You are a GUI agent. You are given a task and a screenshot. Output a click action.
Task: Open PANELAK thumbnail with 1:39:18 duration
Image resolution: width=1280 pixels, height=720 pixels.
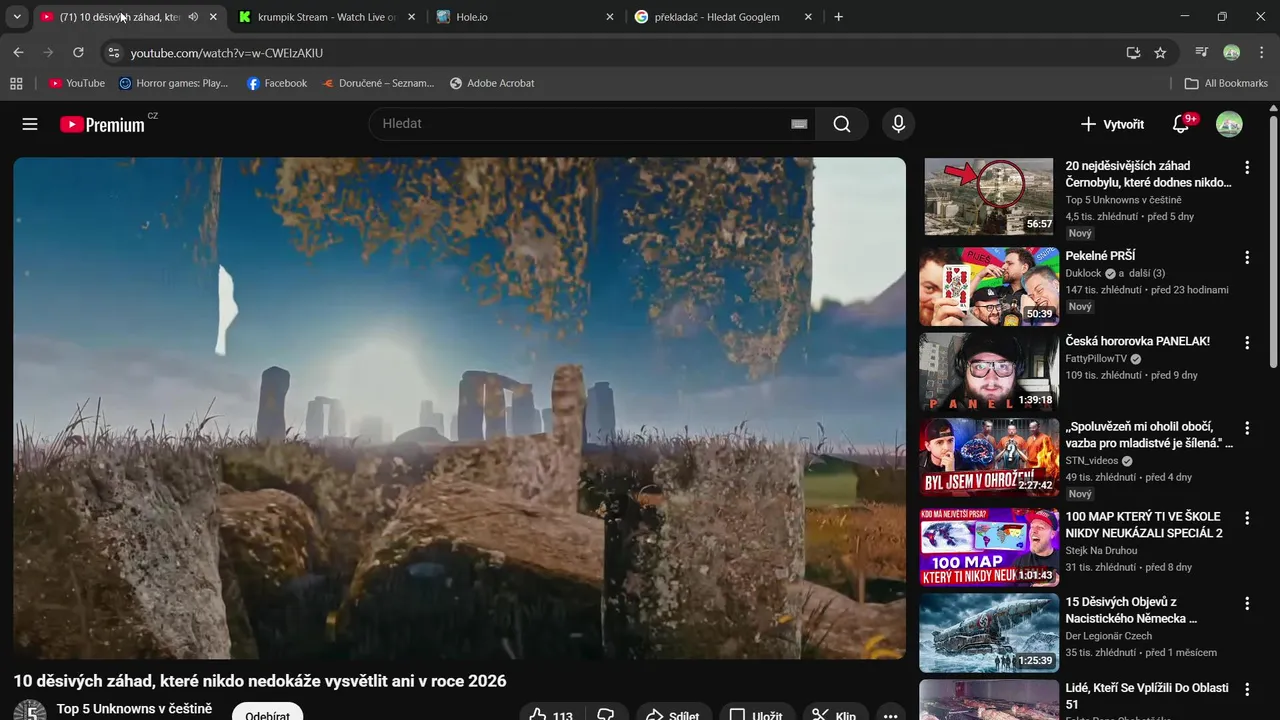tap(989, 372)
